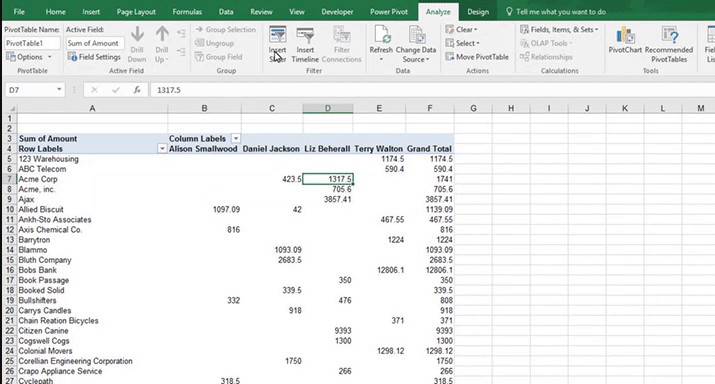Click Group Selection
The width and height of the screenshot is (715, 384).
225,30
